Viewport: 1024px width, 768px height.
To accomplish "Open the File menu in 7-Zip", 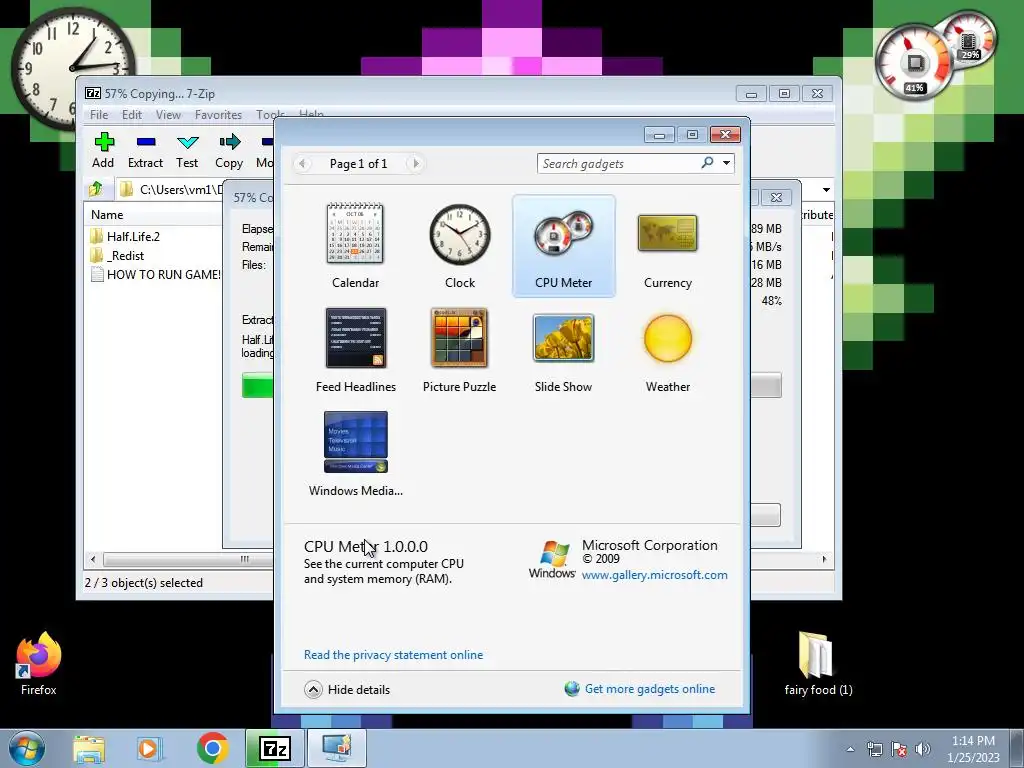I will pyautogui.click(x=99, y=114).
